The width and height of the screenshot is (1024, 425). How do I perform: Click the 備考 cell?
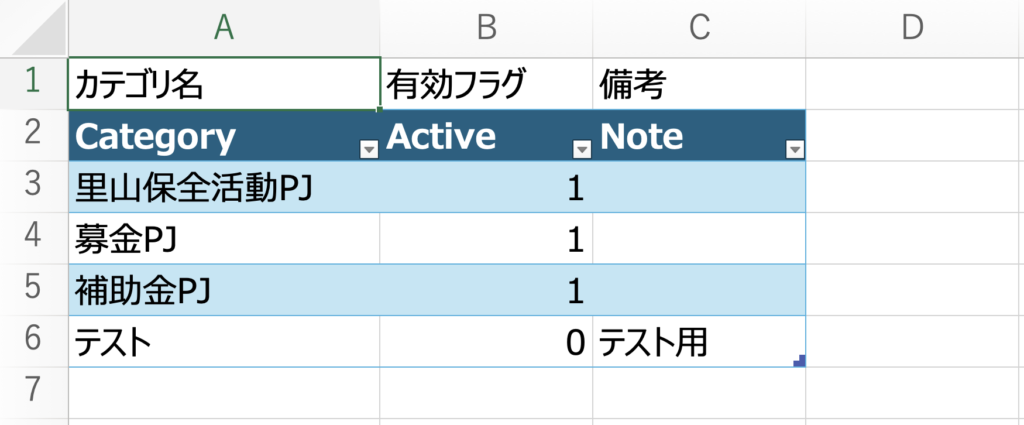(699, 85)
